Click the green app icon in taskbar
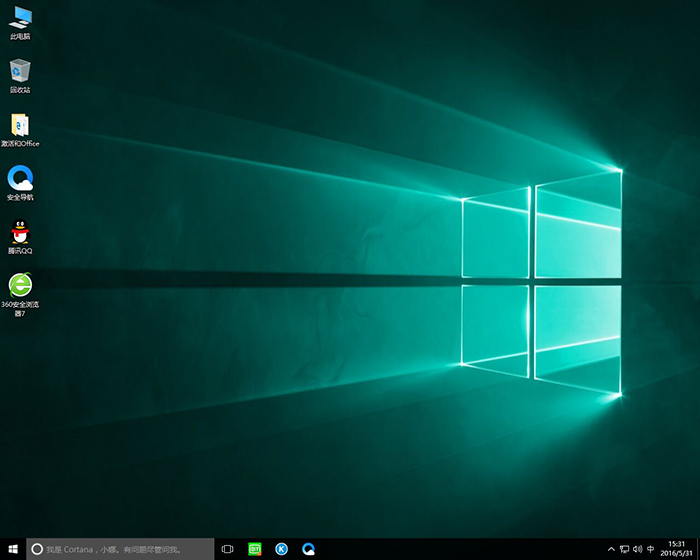 [x=255, y=549]
